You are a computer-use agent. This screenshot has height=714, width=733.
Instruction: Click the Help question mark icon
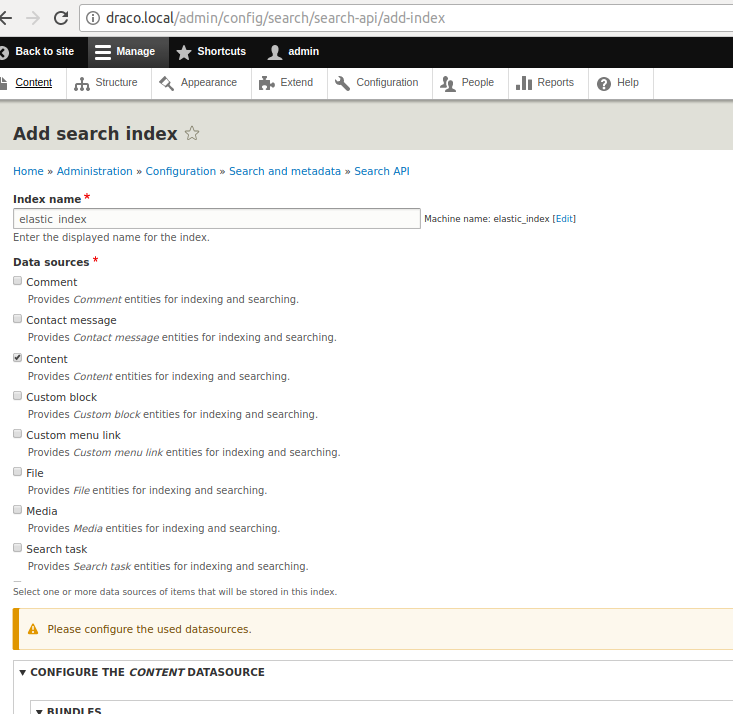pyautogui.click(x=604, y=84)
